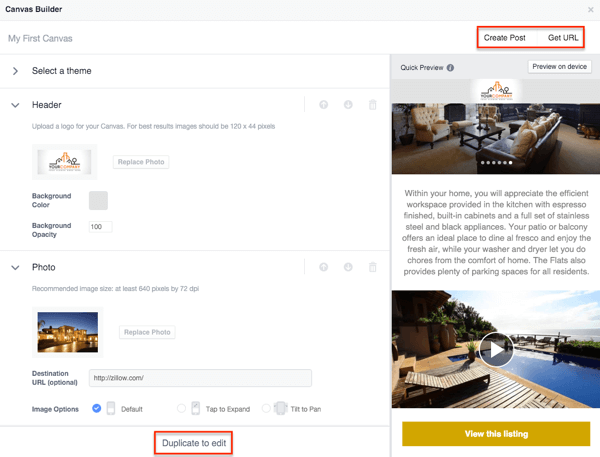
Task: Click Replace Photo for the villa photo
Action: [x=147, y=332]
